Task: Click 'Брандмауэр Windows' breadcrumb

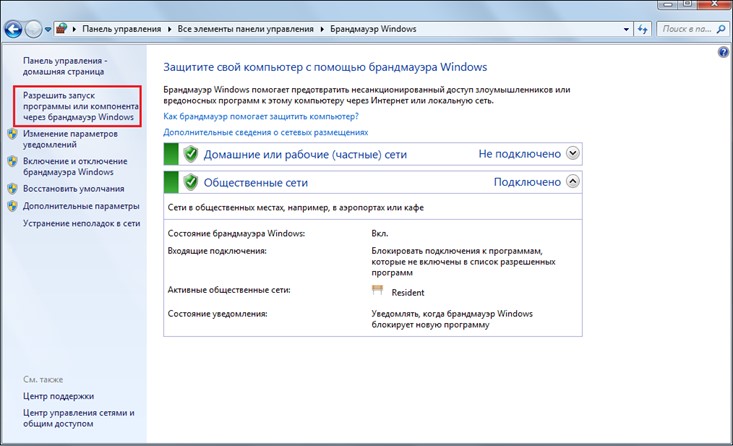Action: [373, 29]
